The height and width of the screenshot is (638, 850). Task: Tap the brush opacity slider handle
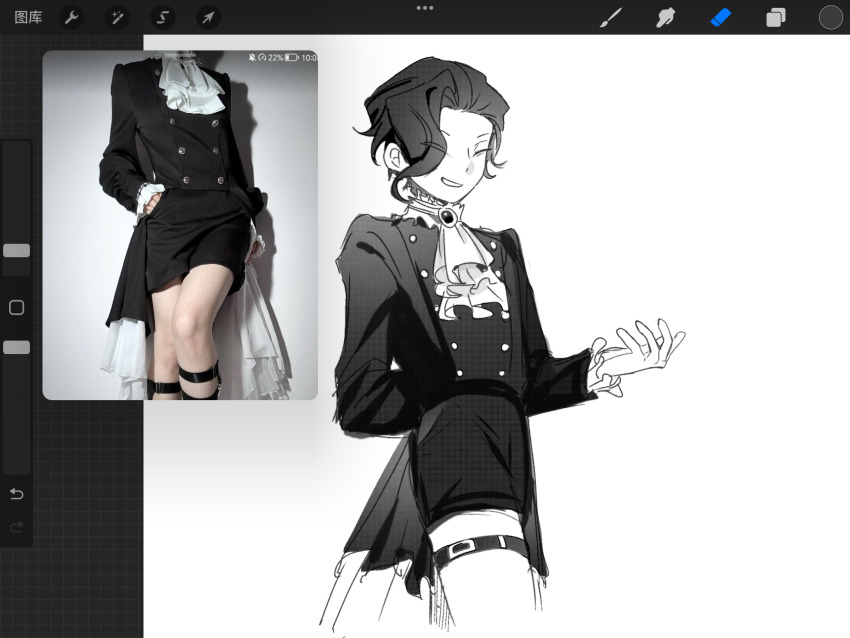tap(16, 347)
